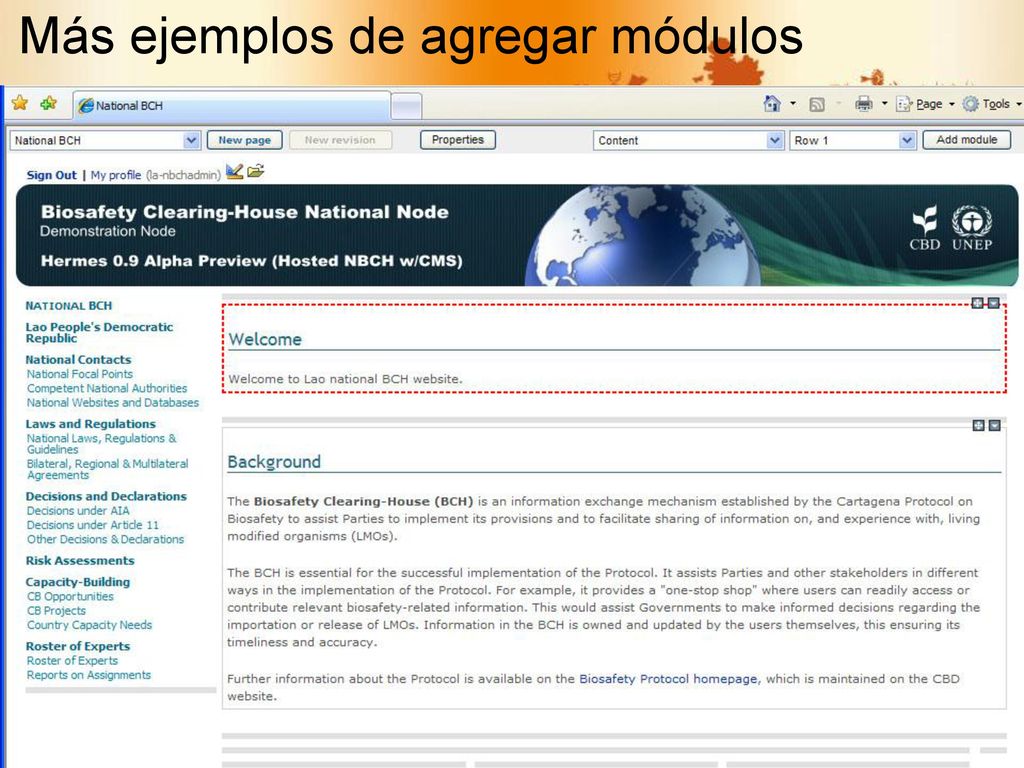The image size is (1024, 768).
Task: Open the Biosafety Protocol homepage link
Action: [x=668, y=679]
